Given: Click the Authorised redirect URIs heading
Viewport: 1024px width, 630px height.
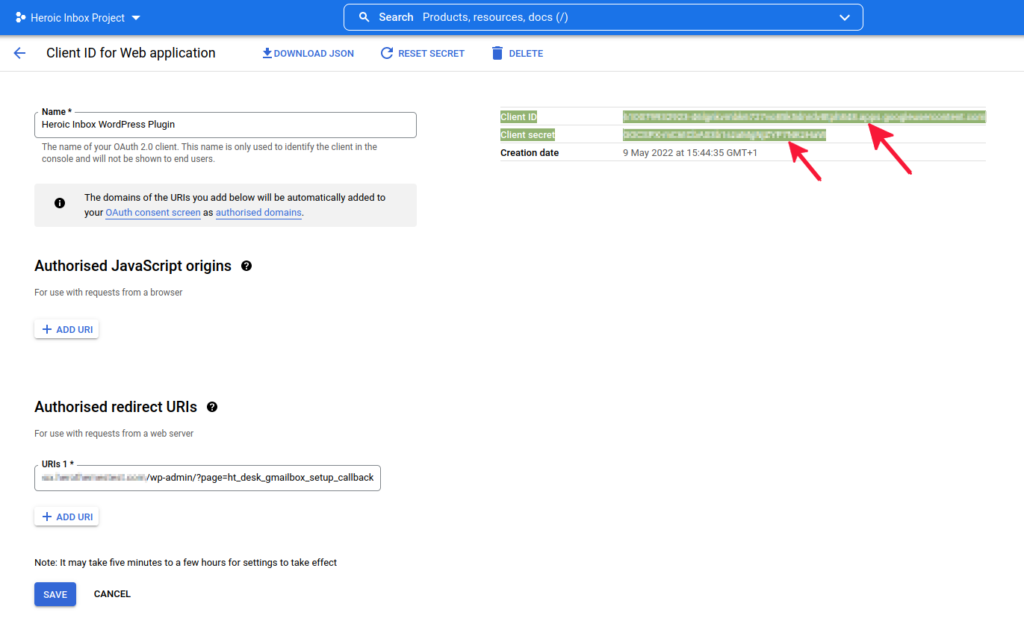Looking at the screenshot, I should 116,407.
